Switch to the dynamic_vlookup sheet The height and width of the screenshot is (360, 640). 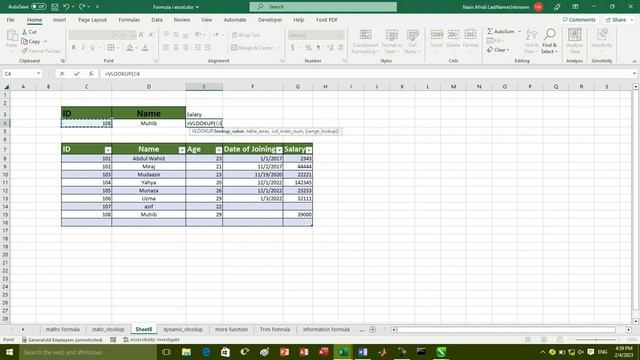point(183,329)
